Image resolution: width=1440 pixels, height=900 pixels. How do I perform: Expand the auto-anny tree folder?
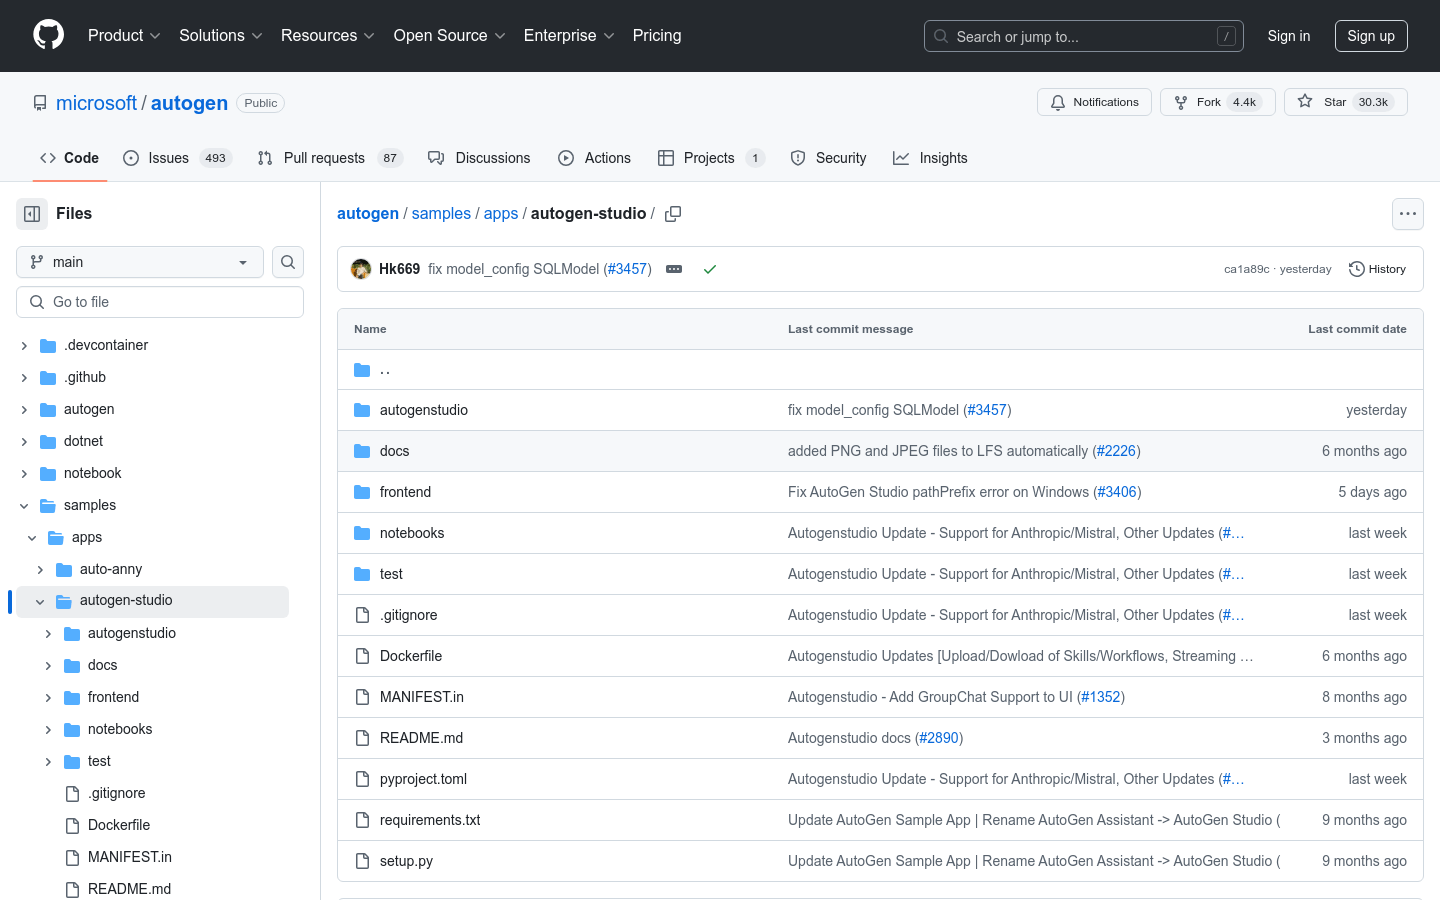click(40, 569)
